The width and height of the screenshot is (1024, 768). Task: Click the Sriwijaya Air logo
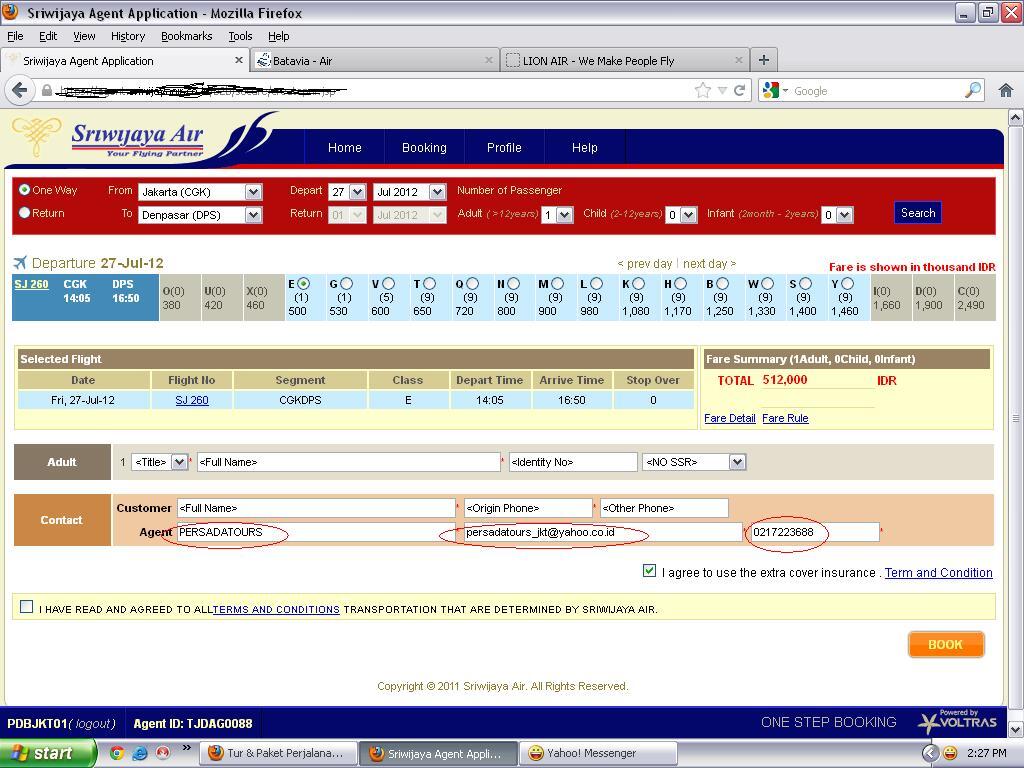137,138
